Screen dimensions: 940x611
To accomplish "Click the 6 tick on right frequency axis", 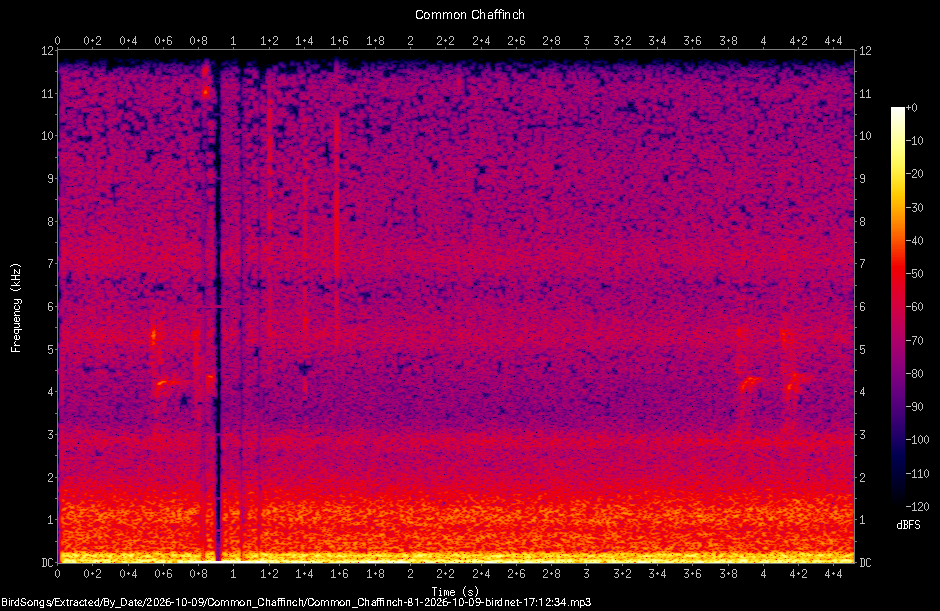I will tap(863, 306).
